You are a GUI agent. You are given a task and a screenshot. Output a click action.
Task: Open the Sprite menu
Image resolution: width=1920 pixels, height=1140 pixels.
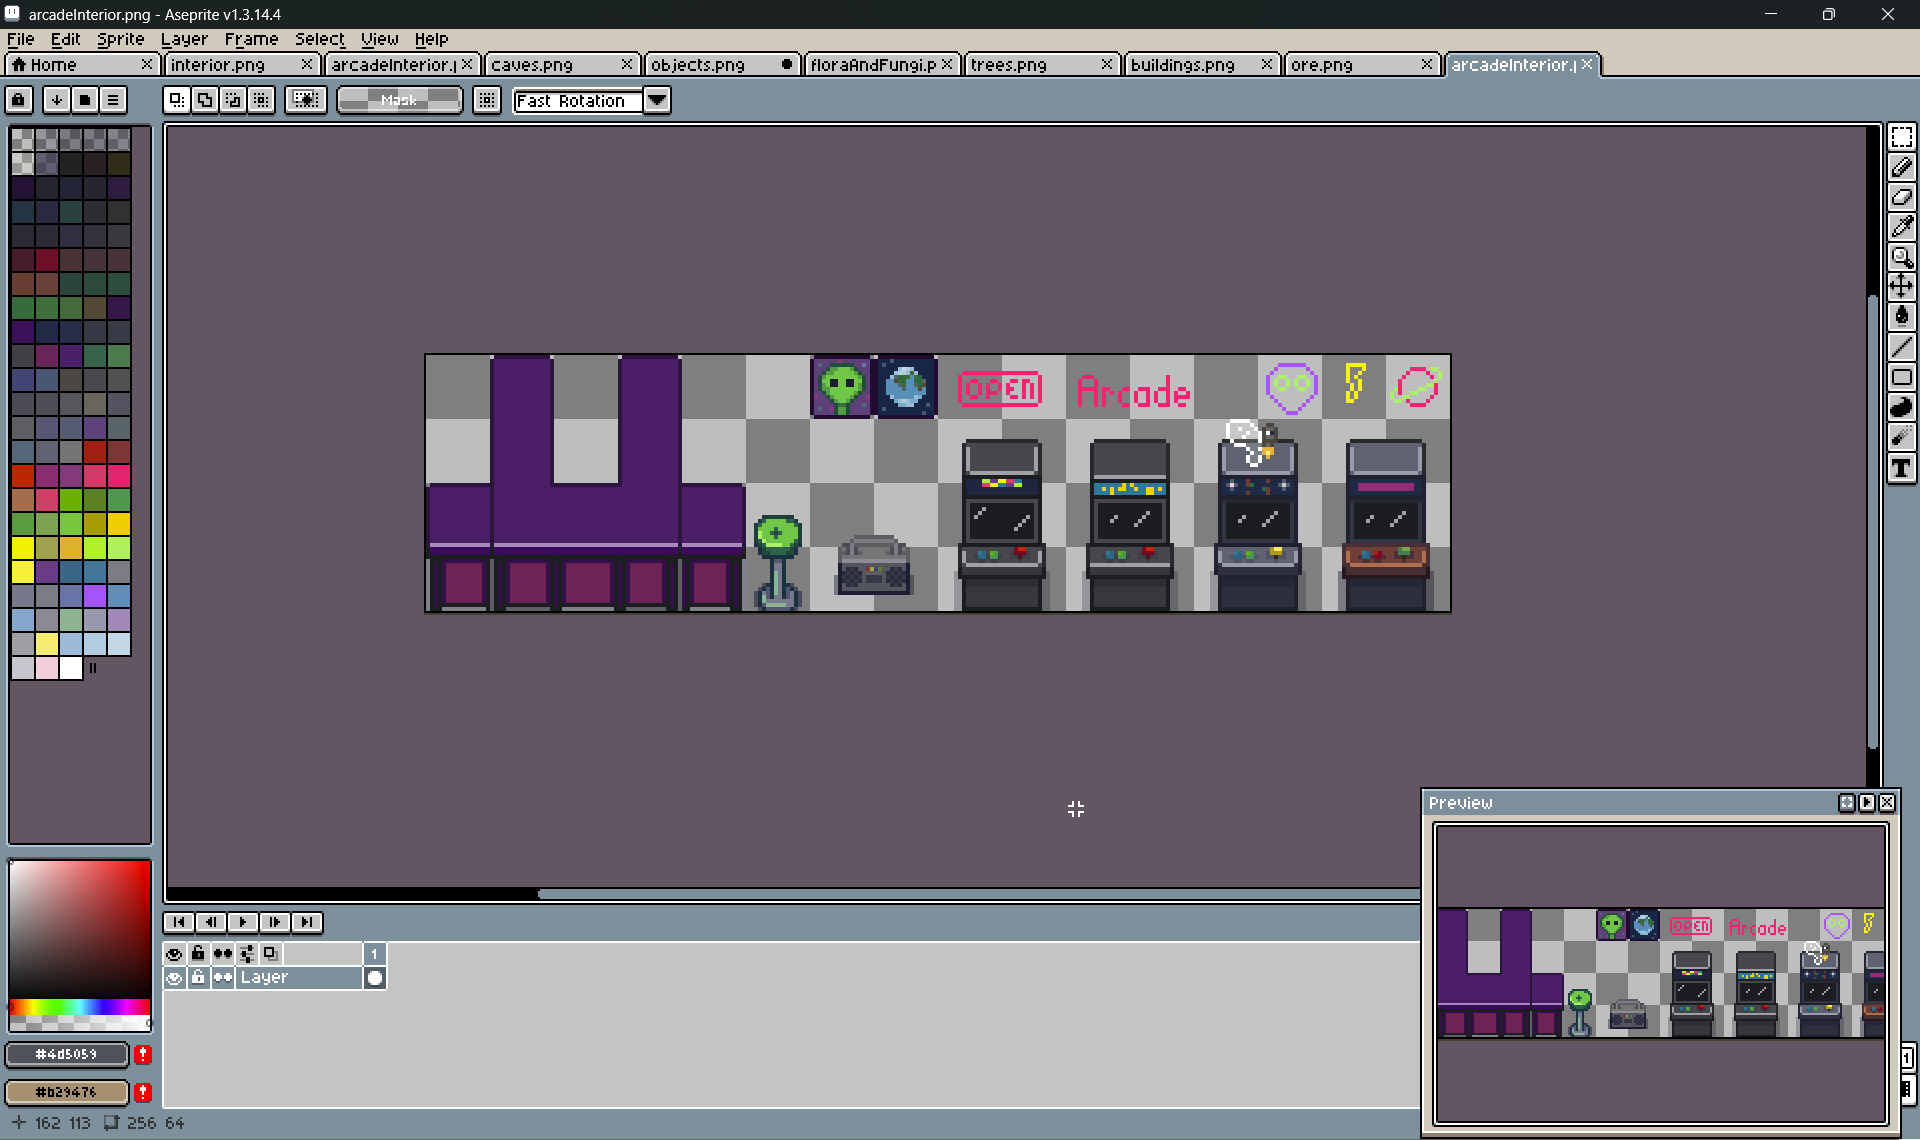click(x=120, y=39)
